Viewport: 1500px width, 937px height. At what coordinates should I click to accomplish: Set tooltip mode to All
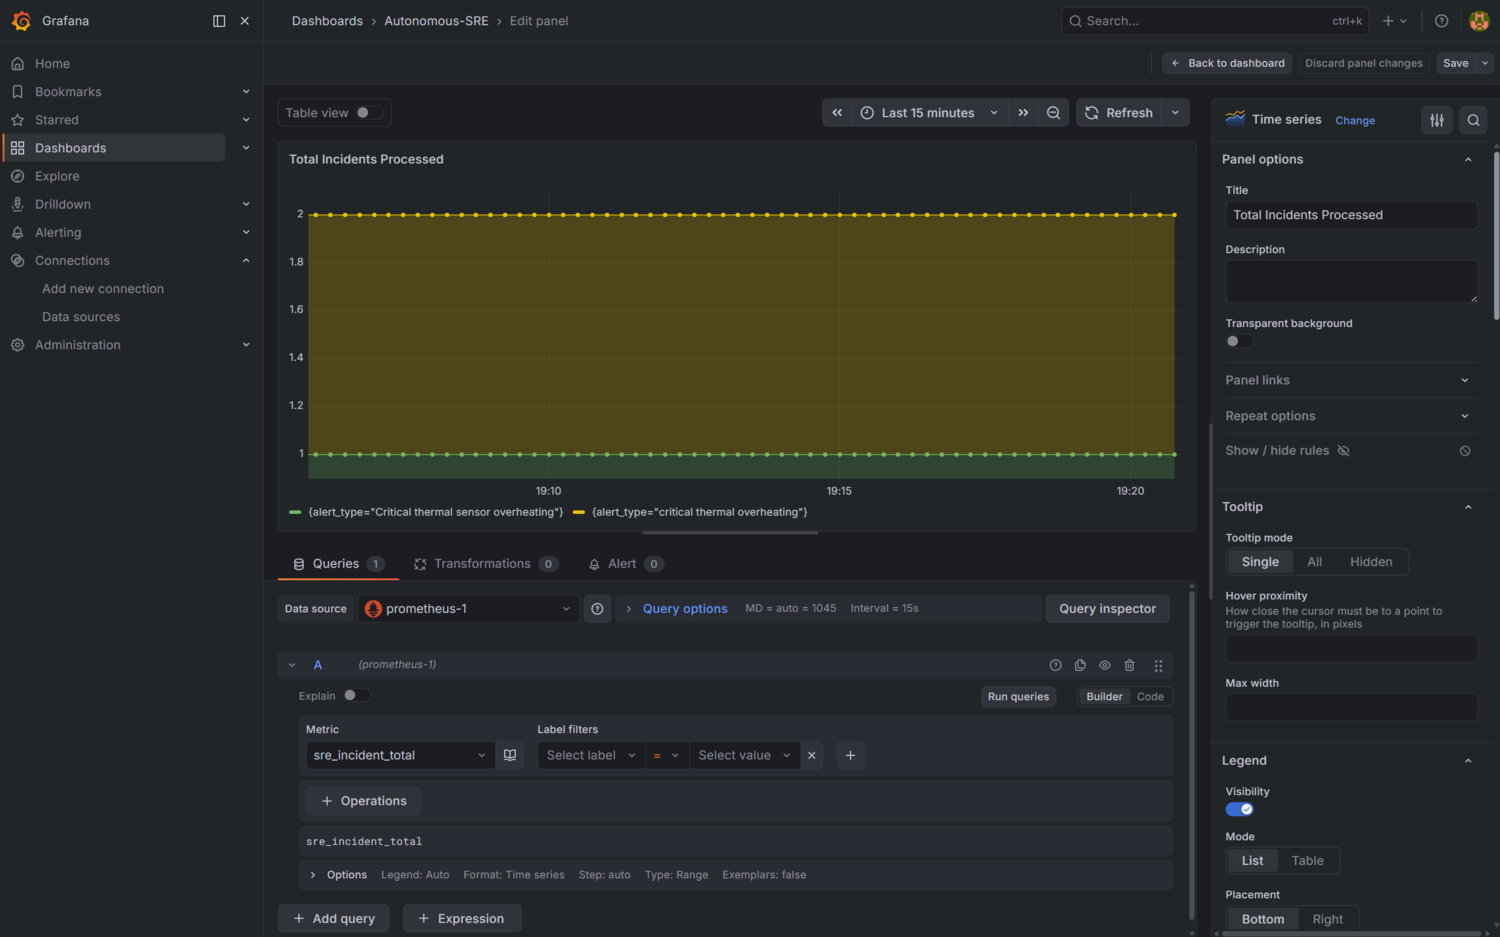(1314, 562)
